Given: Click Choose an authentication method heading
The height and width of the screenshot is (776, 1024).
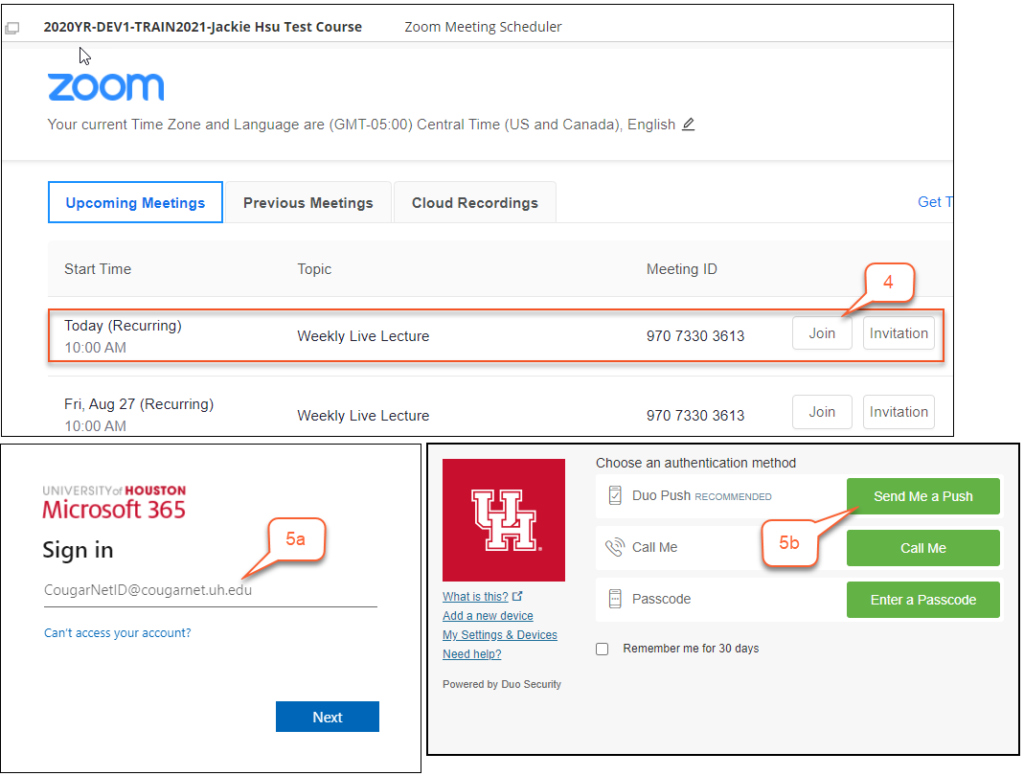Looking at the screenshot, I should click(x=696, y=462).
